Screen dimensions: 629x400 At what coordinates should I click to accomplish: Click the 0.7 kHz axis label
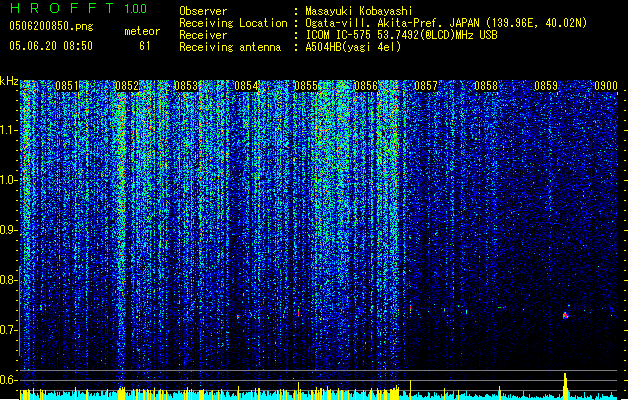[8, 330]
